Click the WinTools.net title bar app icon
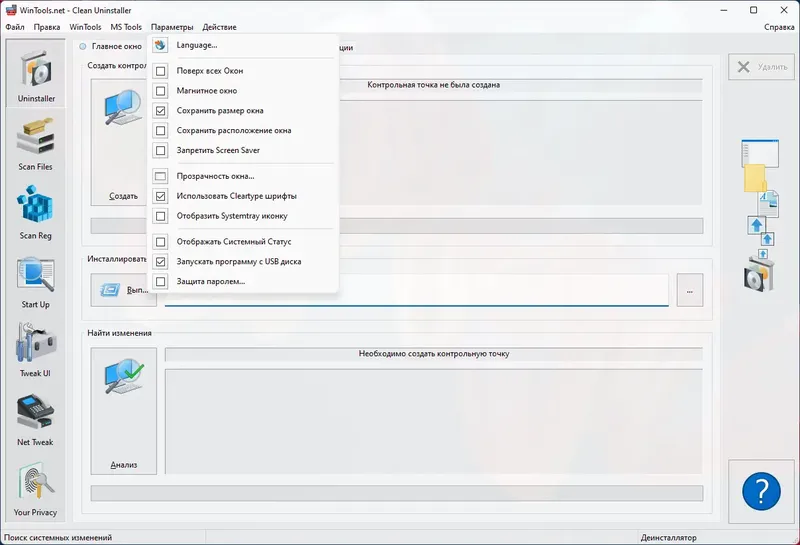This screenshot has height=545, width=800. 10,10
